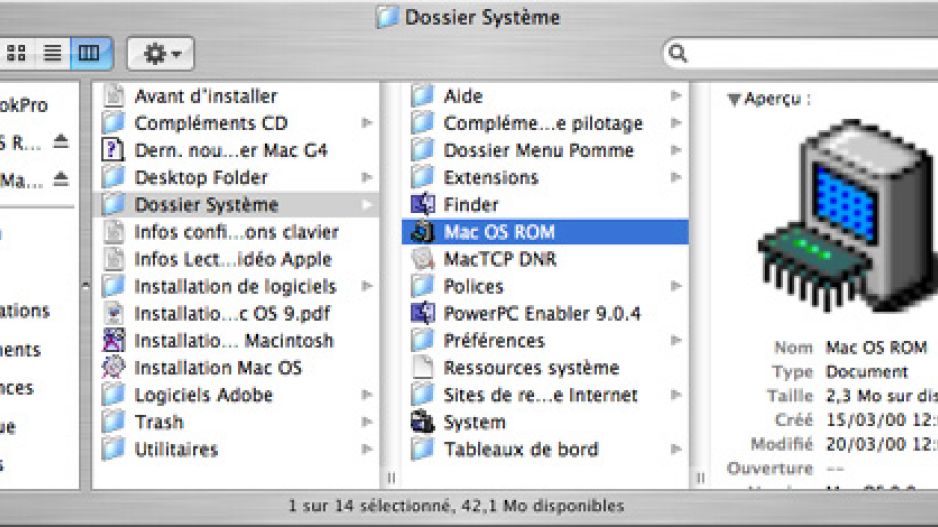
Task: Select the Installatio...c OS 9.pdf icon
Action: pyautogui.click(x=114, y=313)
